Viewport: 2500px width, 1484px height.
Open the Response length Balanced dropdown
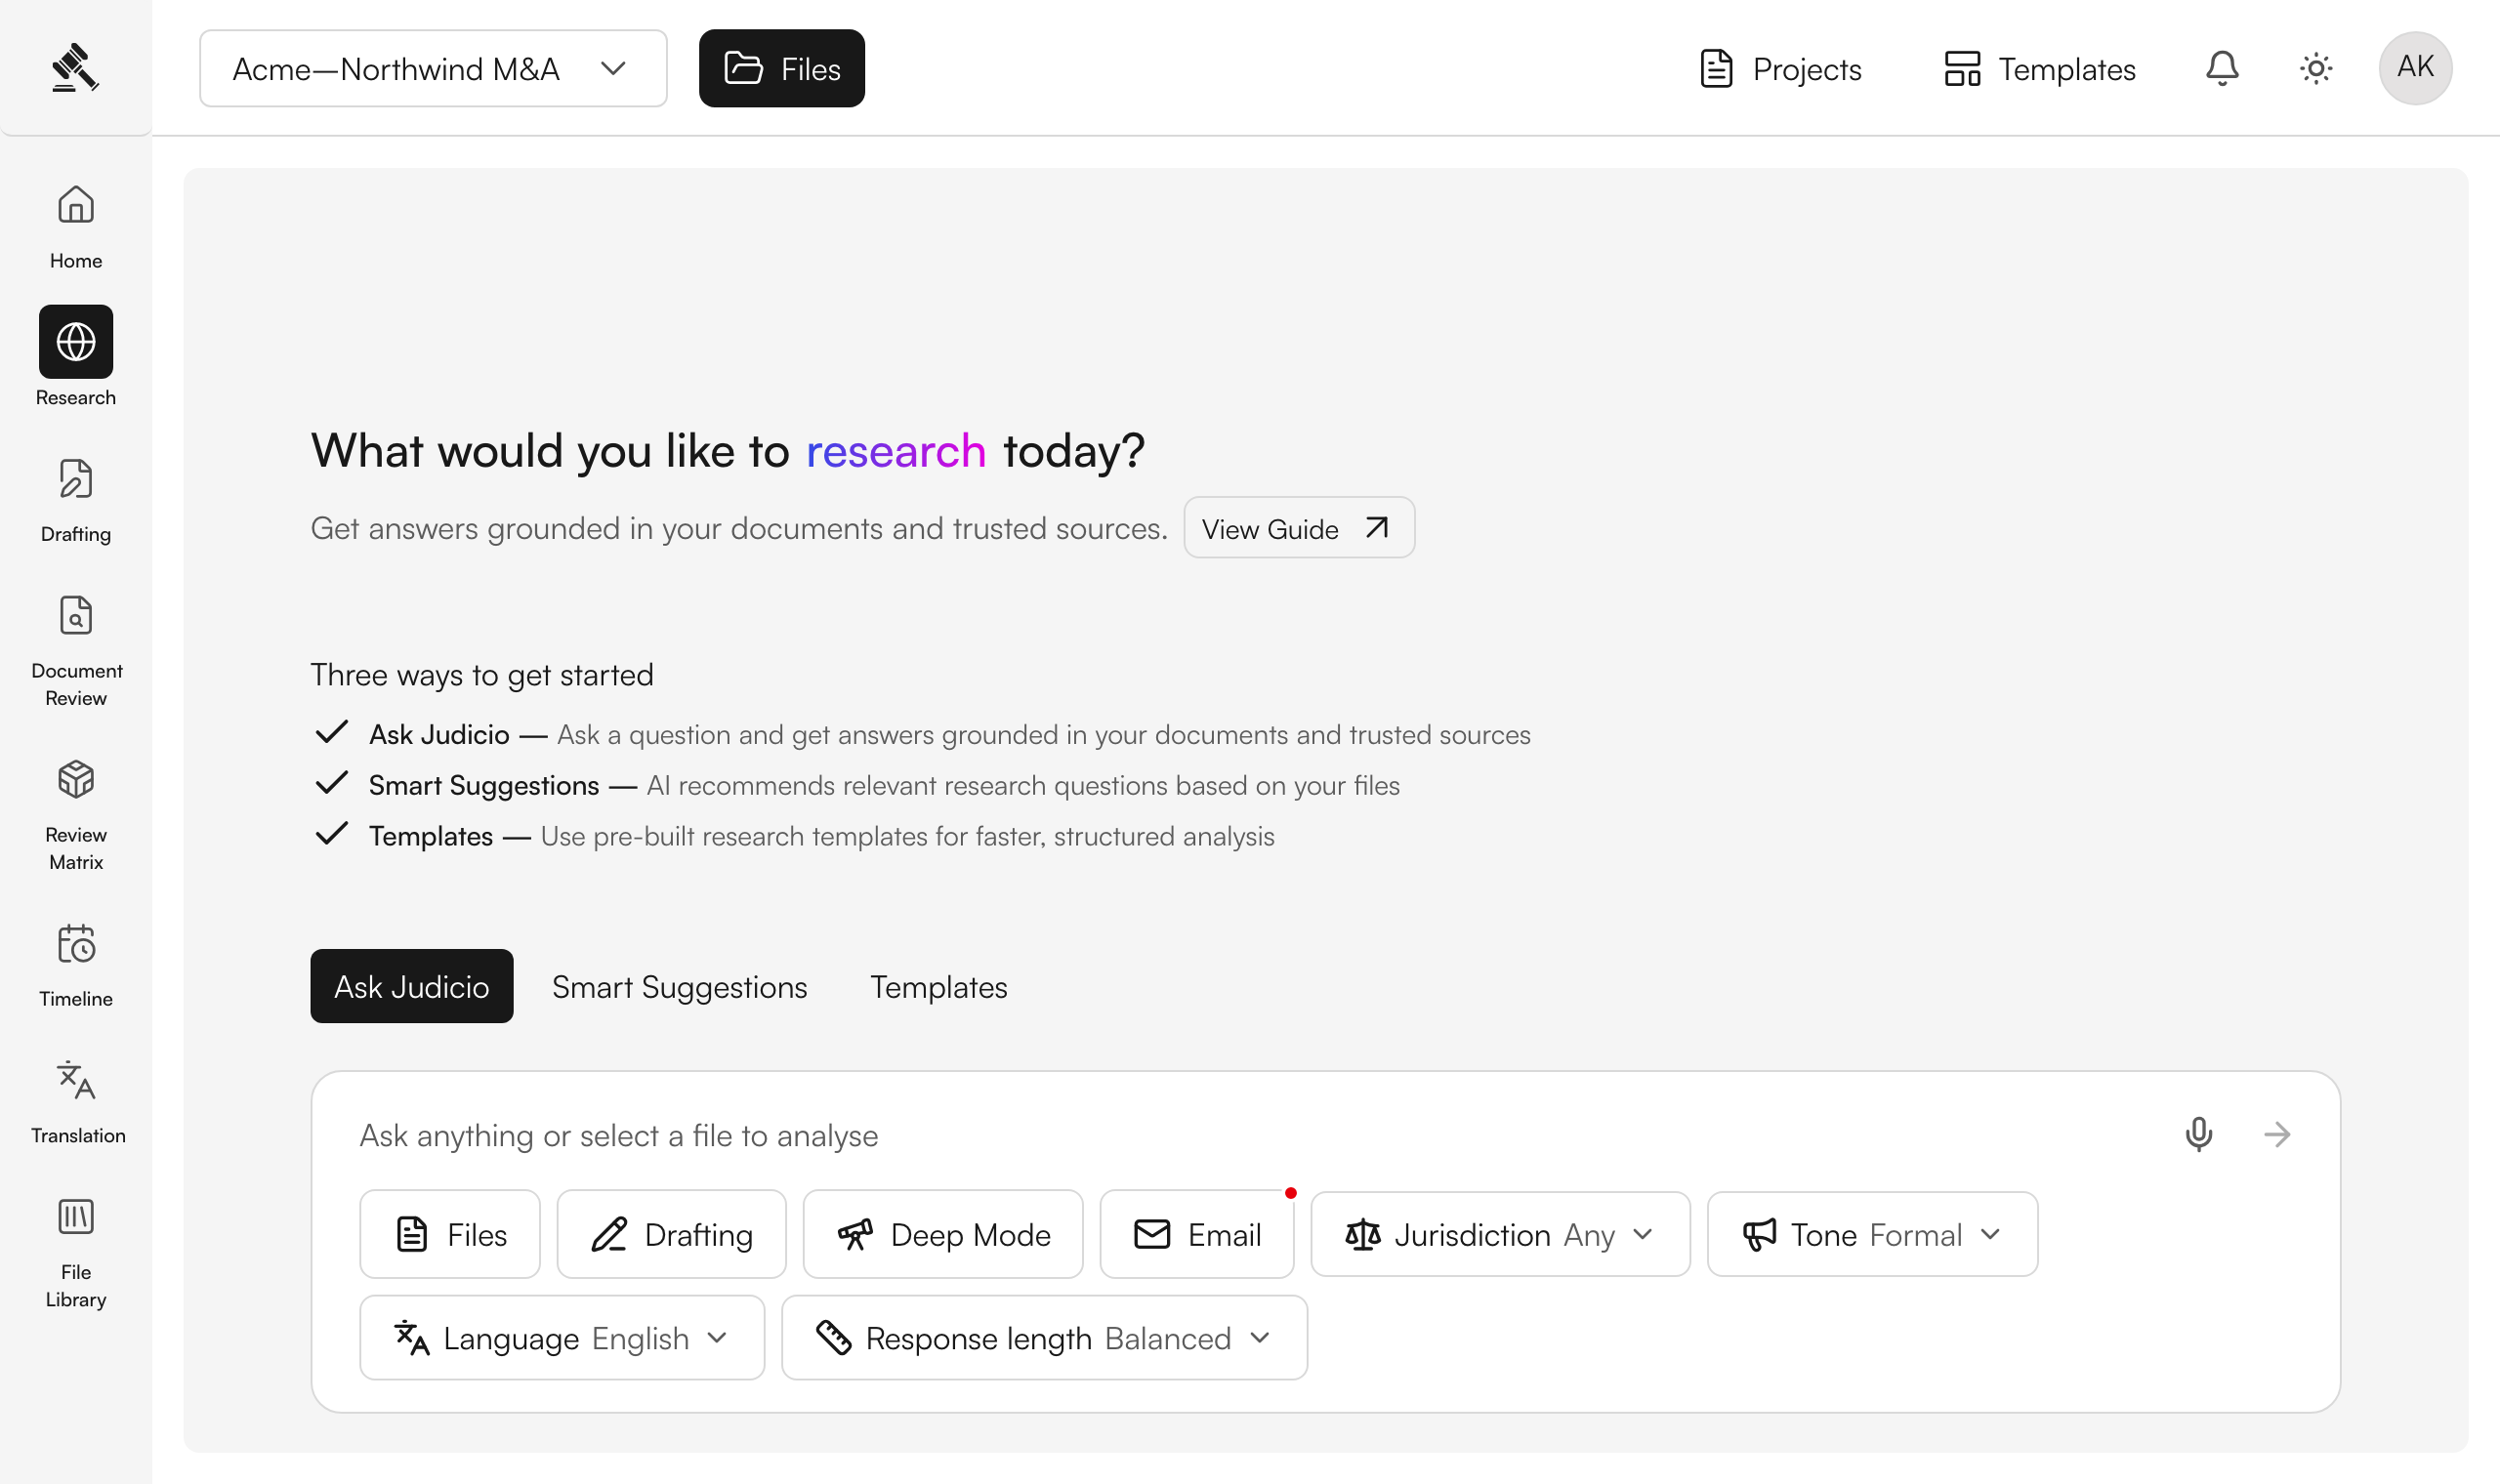[1044, 1338]
